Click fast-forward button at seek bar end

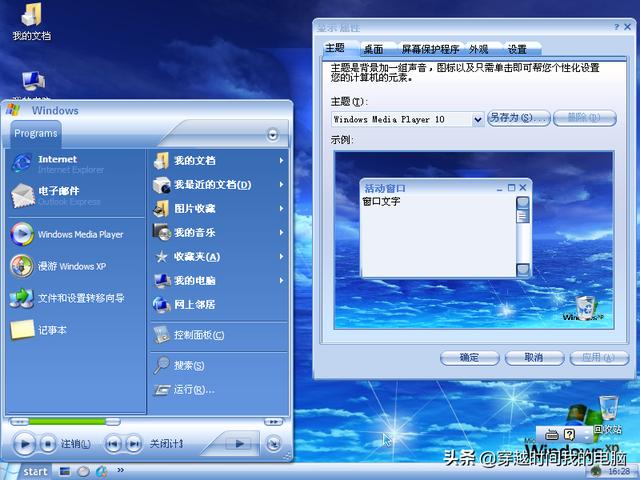pyautogui.click(x=273, y=421)
